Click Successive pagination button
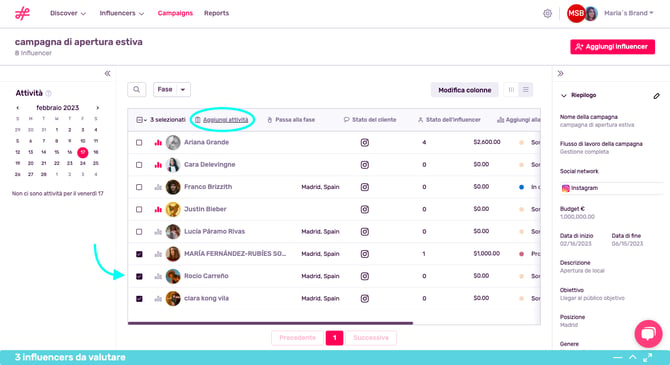The width and height of the screenshot is (670, 365). (x=371, y=338)
